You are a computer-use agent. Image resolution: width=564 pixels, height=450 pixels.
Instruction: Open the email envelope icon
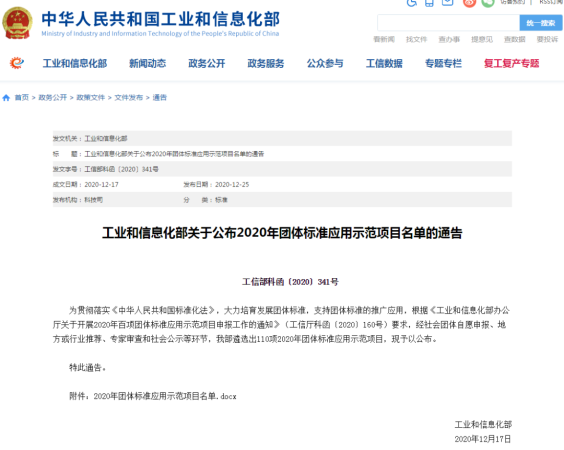447,3
